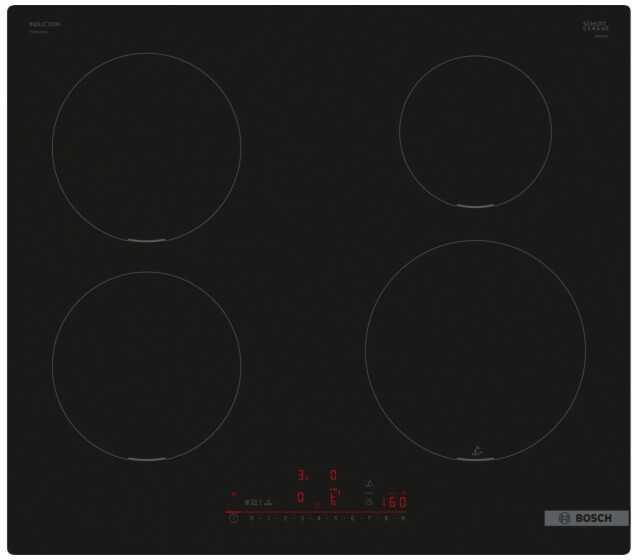Tap frying sensor icon in control panel
This screenshot has height=560, width=632.
[368, 483]
